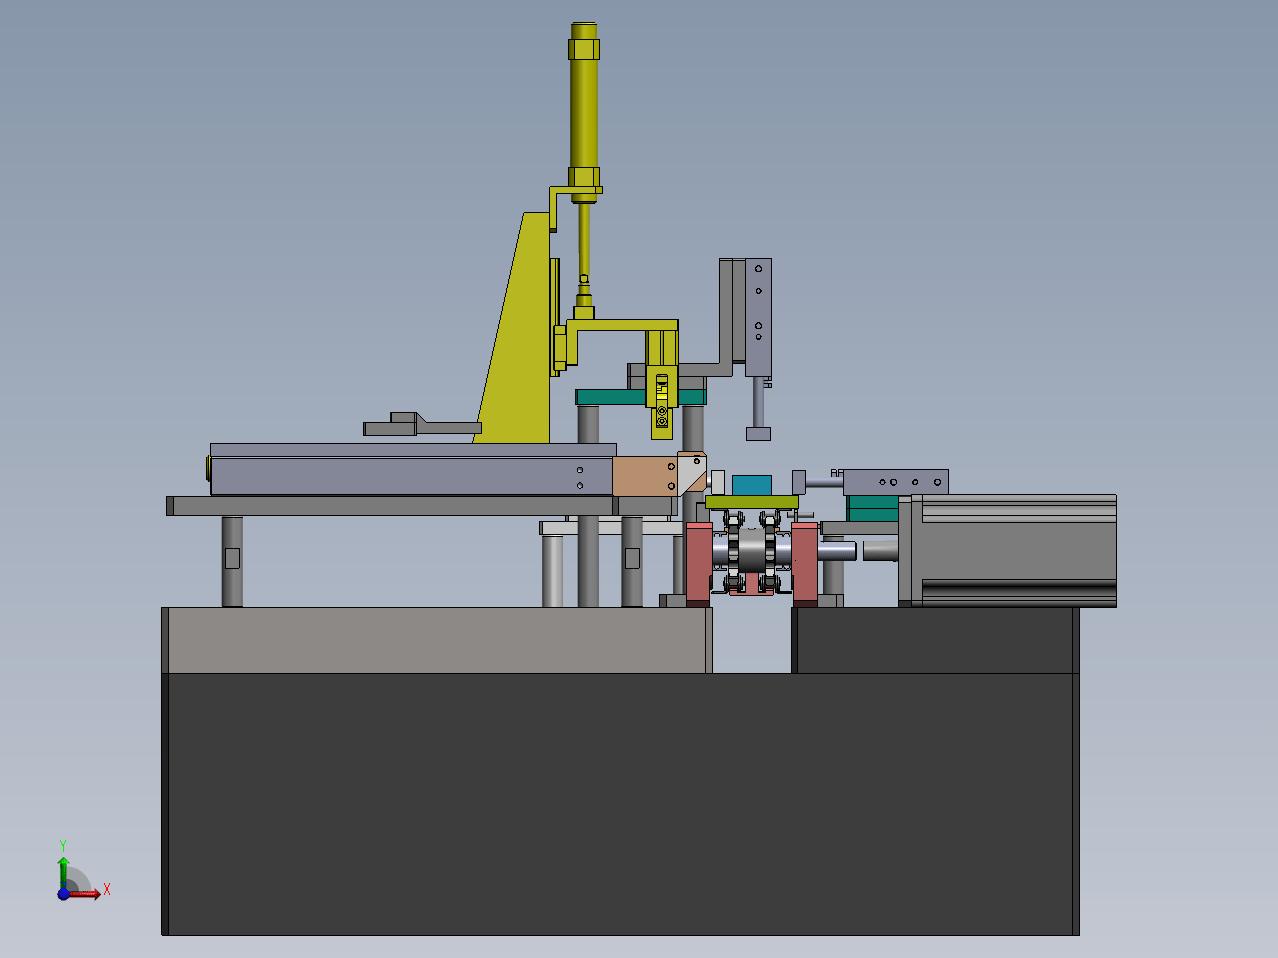
Task: Select the chain sprocket hub between pink supports
Action: [752, 550]
